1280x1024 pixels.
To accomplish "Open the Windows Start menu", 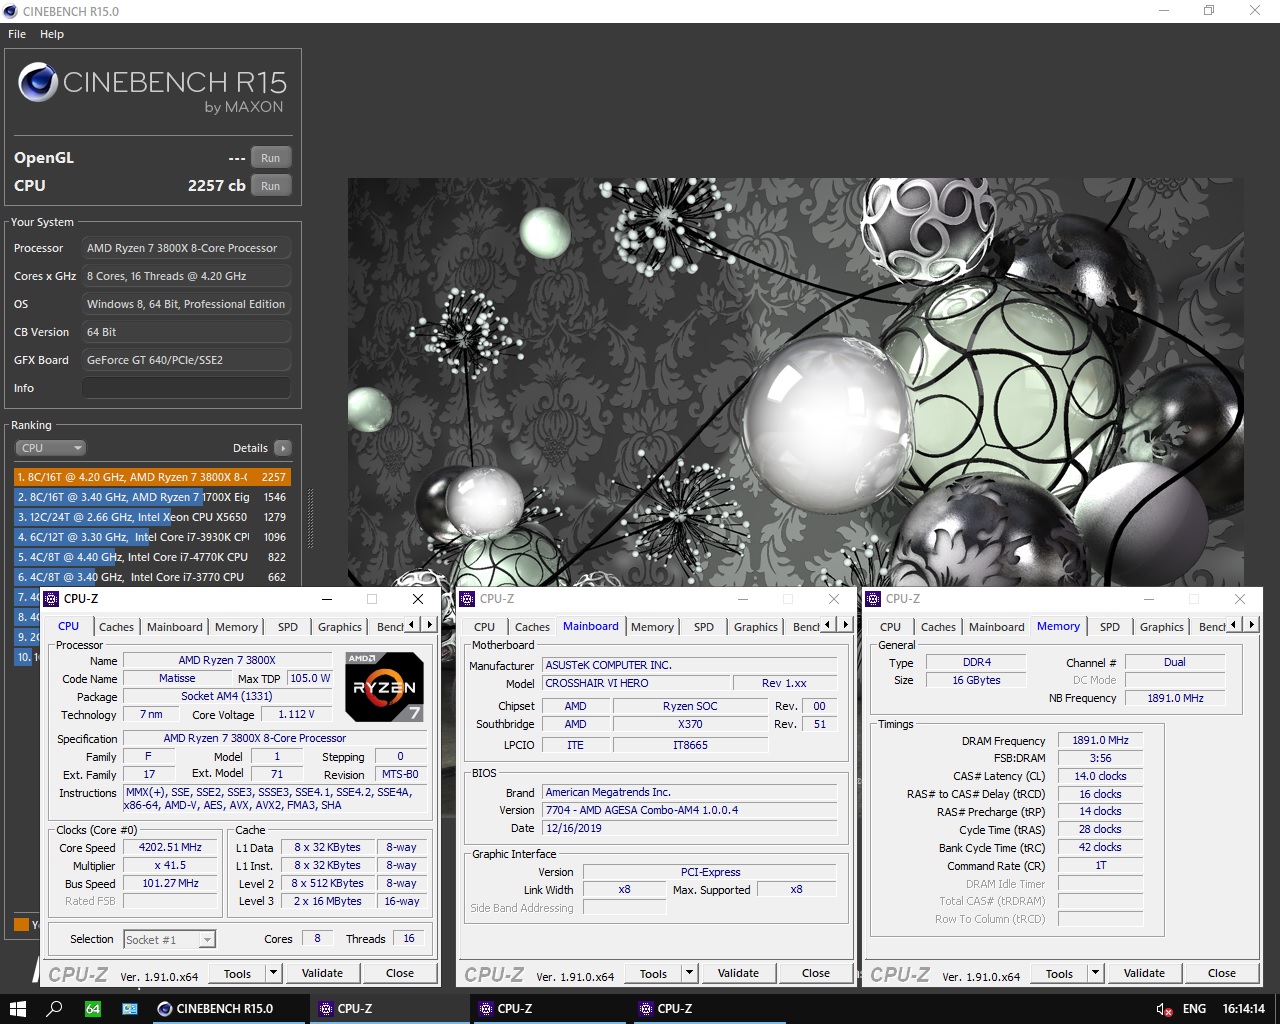I will pyautogui.click(x=18, y=1008).
